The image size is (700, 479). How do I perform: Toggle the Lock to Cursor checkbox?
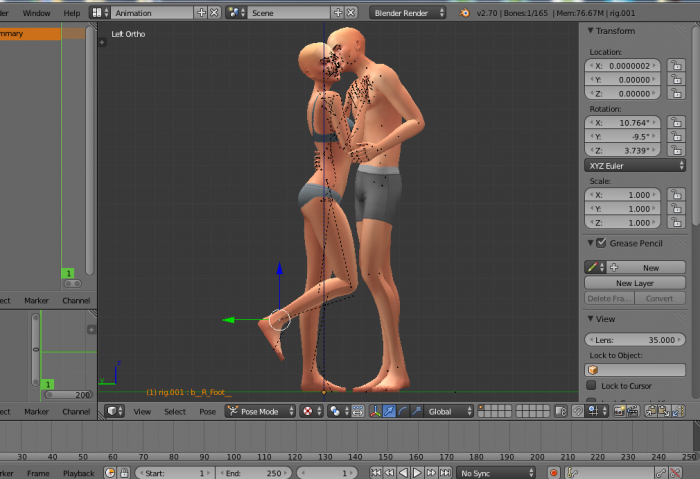[592, 385]
